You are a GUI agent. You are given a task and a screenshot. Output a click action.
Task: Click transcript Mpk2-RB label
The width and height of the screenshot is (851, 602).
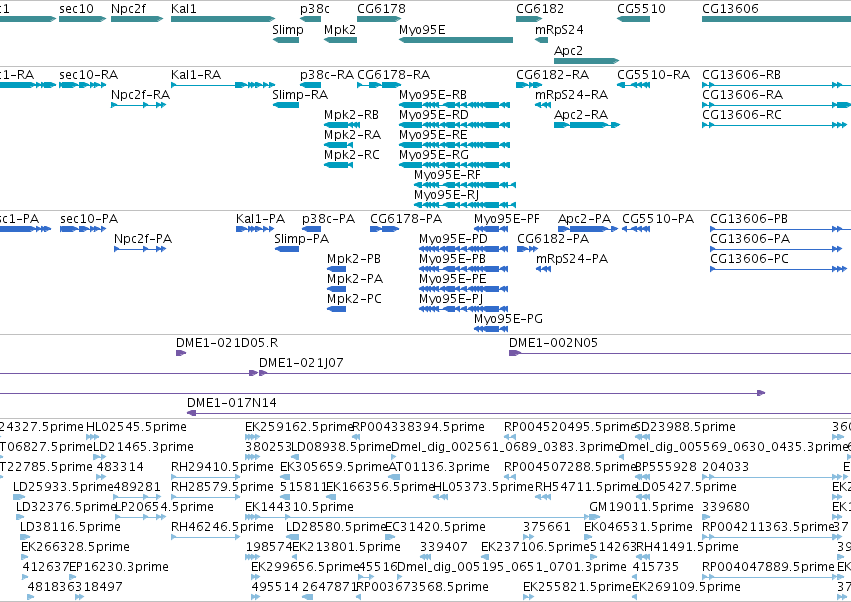pos(351,115)
